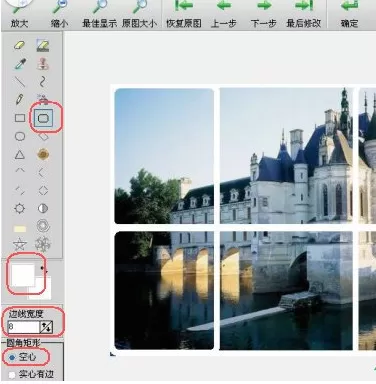Viewport: 376px width, 384px height.
Task: Click the 缩小 zoom out button
Action: click(59, 14)
